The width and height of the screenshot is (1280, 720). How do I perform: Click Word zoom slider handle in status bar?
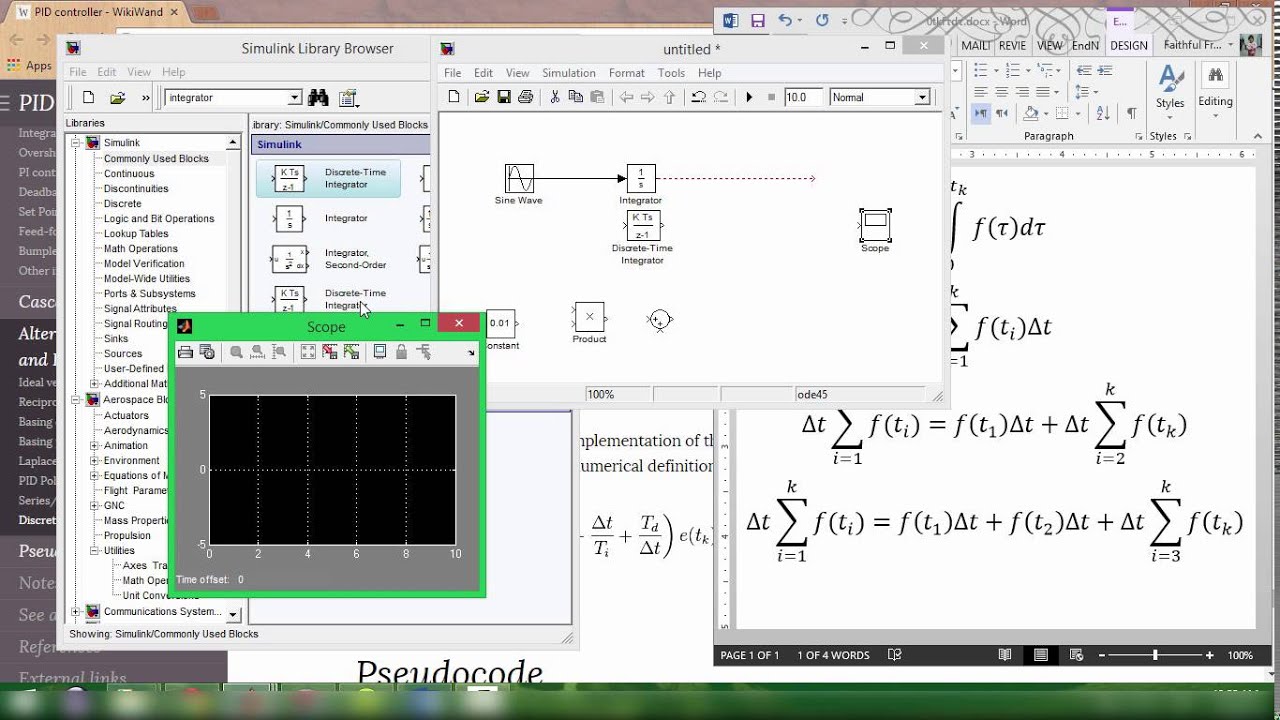(x=1155, y=655)
